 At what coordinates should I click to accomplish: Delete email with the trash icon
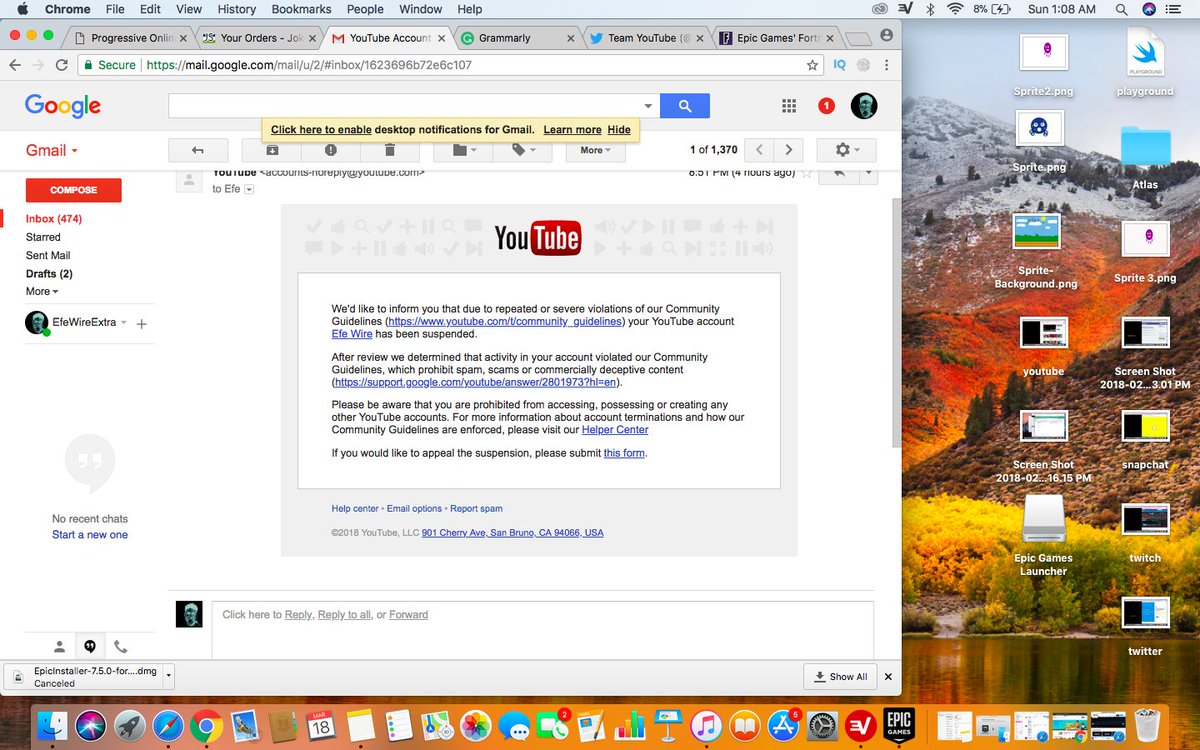tap(389, 150)
